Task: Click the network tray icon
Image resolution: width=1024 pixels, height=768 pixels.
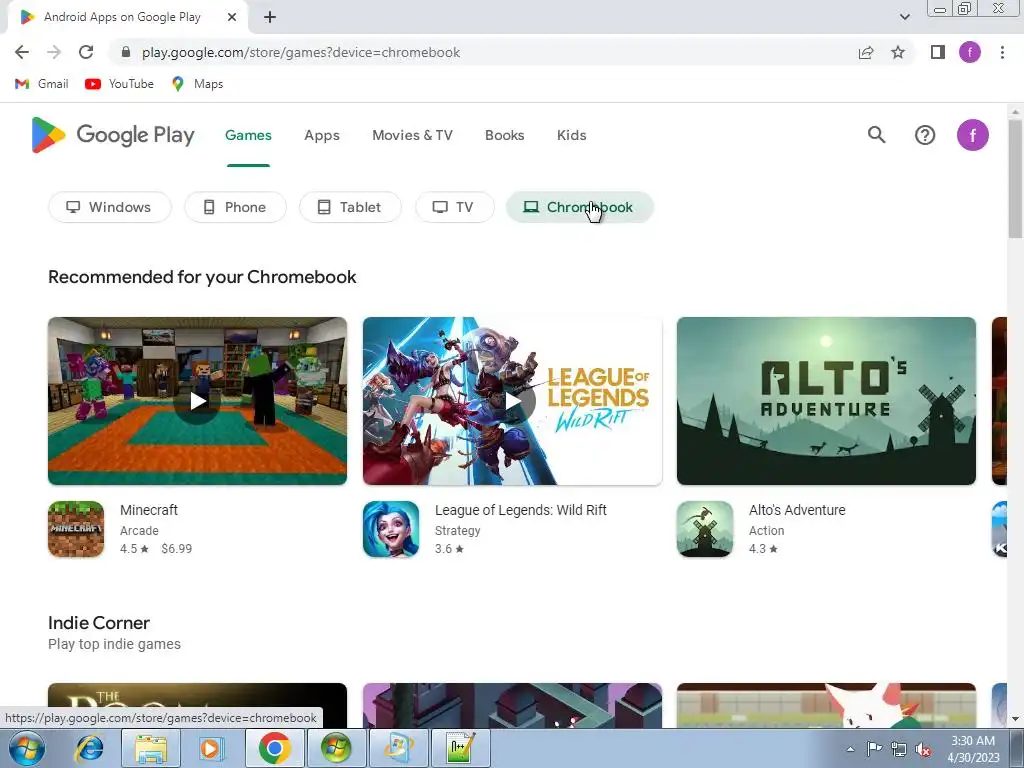Action: coord(899,750)
